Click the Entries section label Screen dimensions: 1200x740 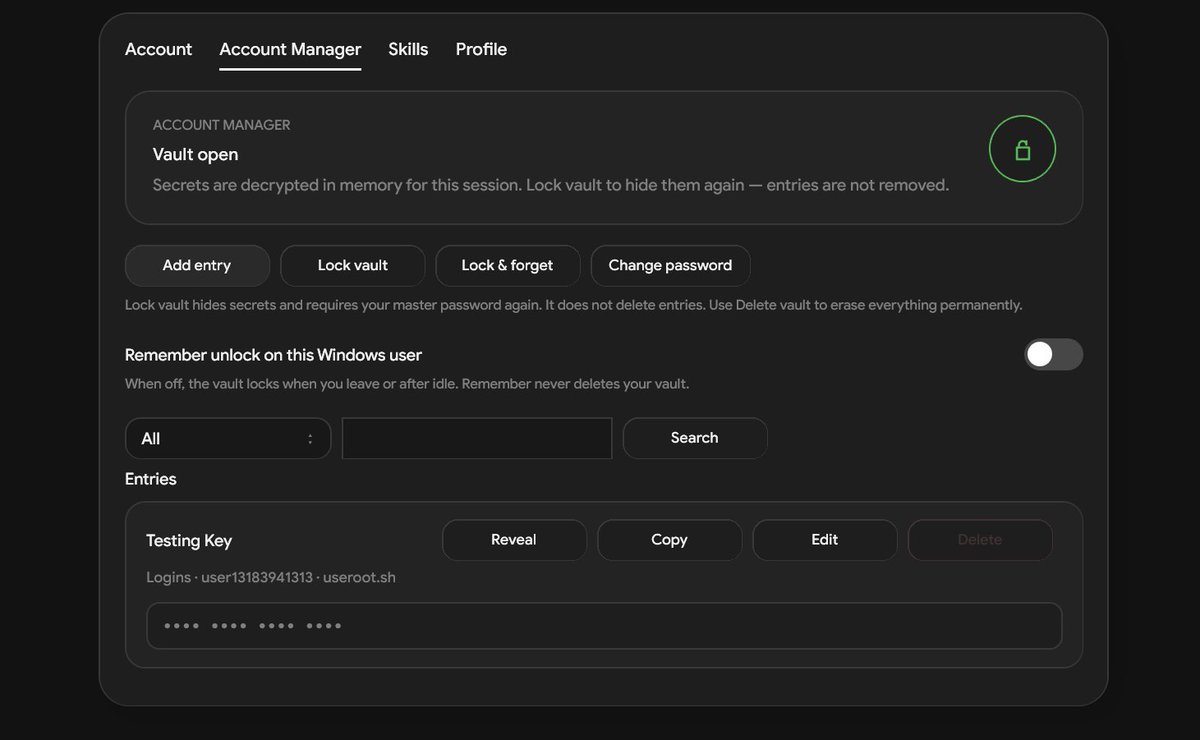point(151,479)
